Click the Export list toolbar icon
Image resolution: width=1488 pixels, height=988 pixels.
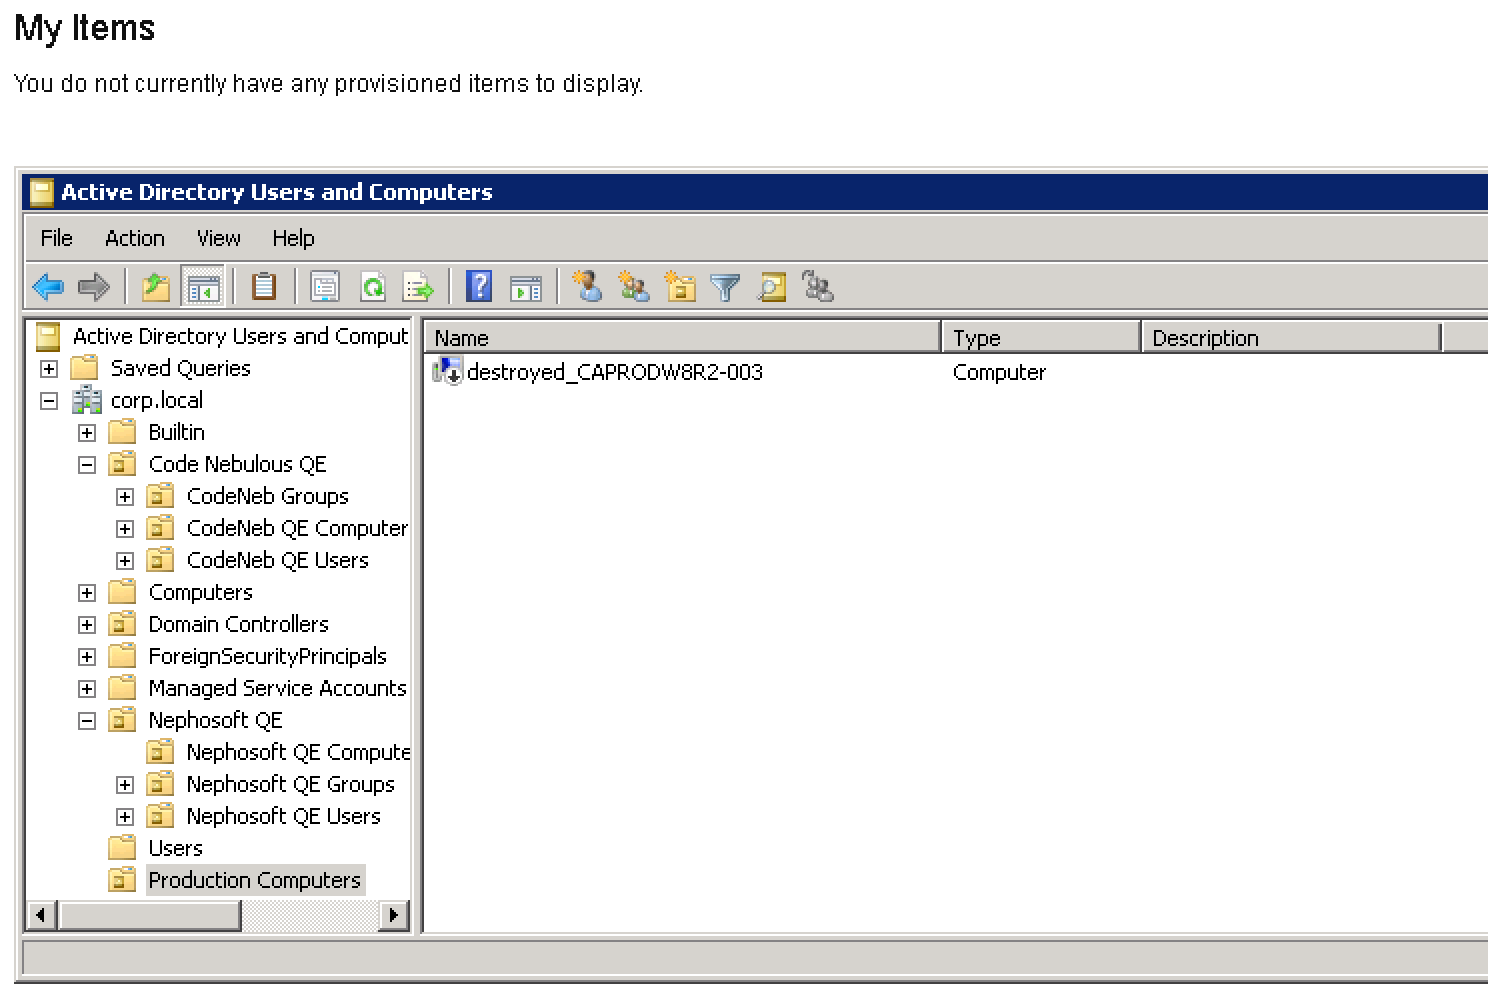click(418, 288)
